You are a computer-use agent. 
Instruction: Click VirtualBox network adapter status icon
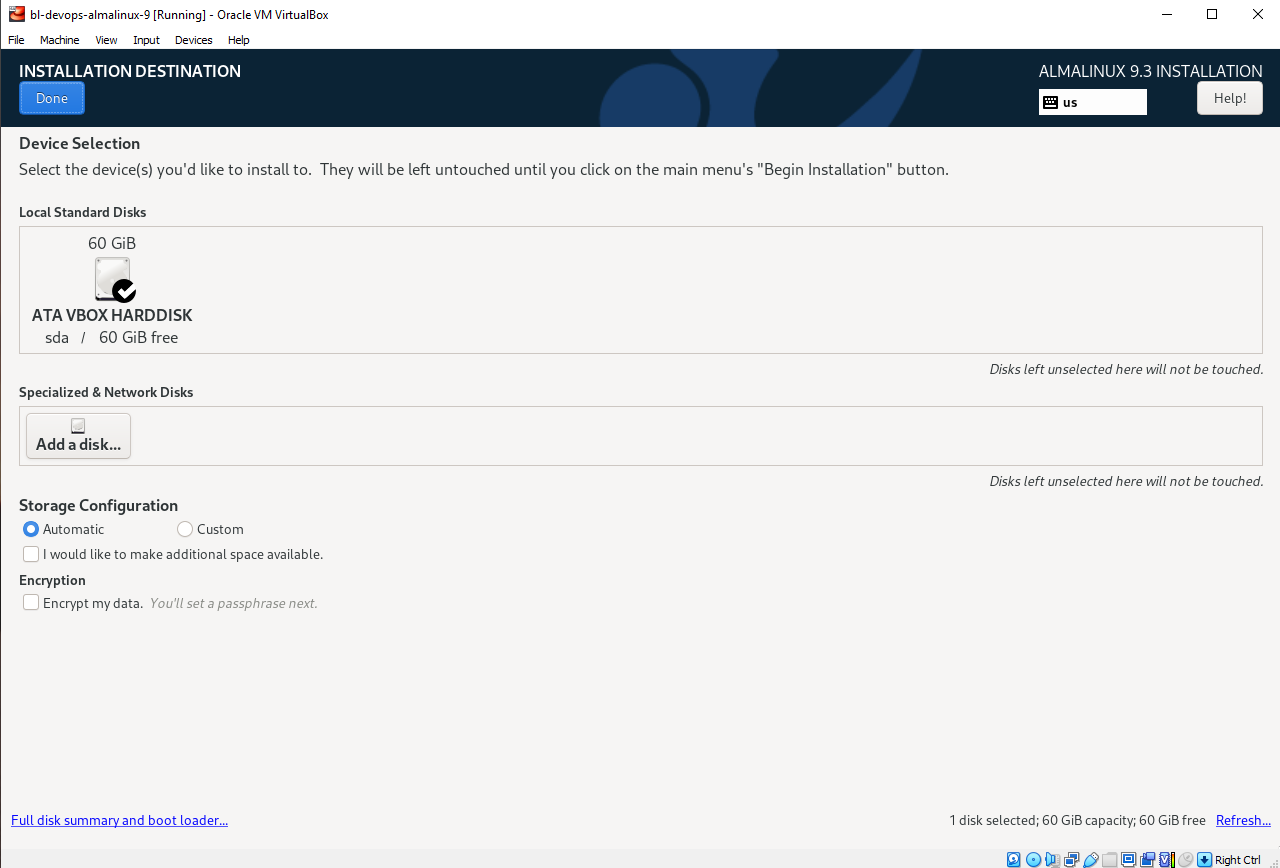click(1071, 859)
